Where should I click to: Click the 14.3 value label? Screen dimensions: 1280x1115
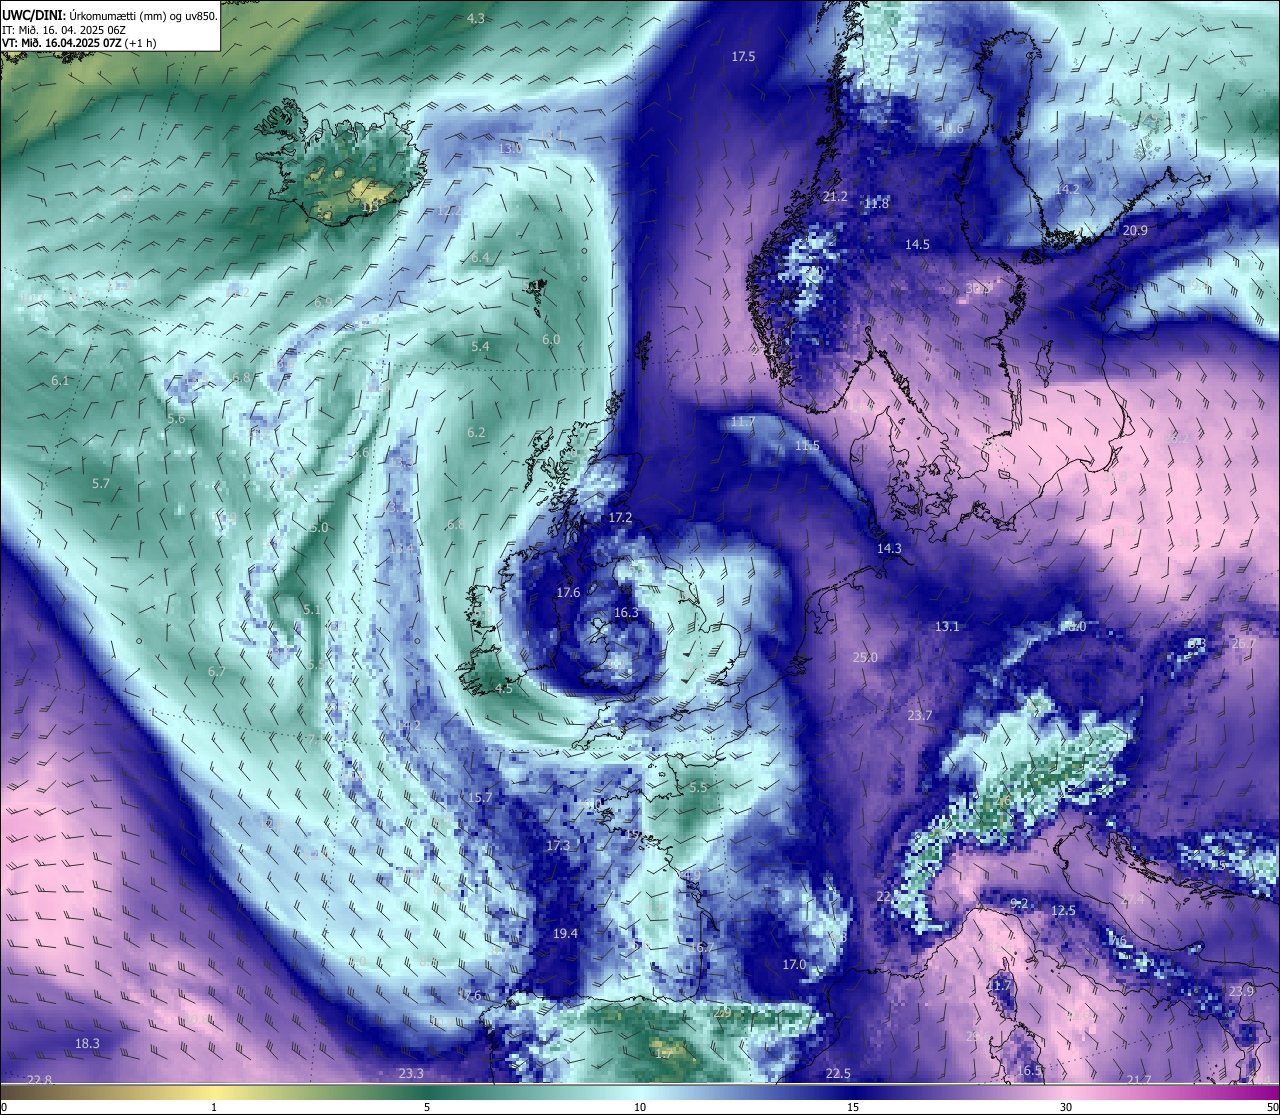(889, 548)
